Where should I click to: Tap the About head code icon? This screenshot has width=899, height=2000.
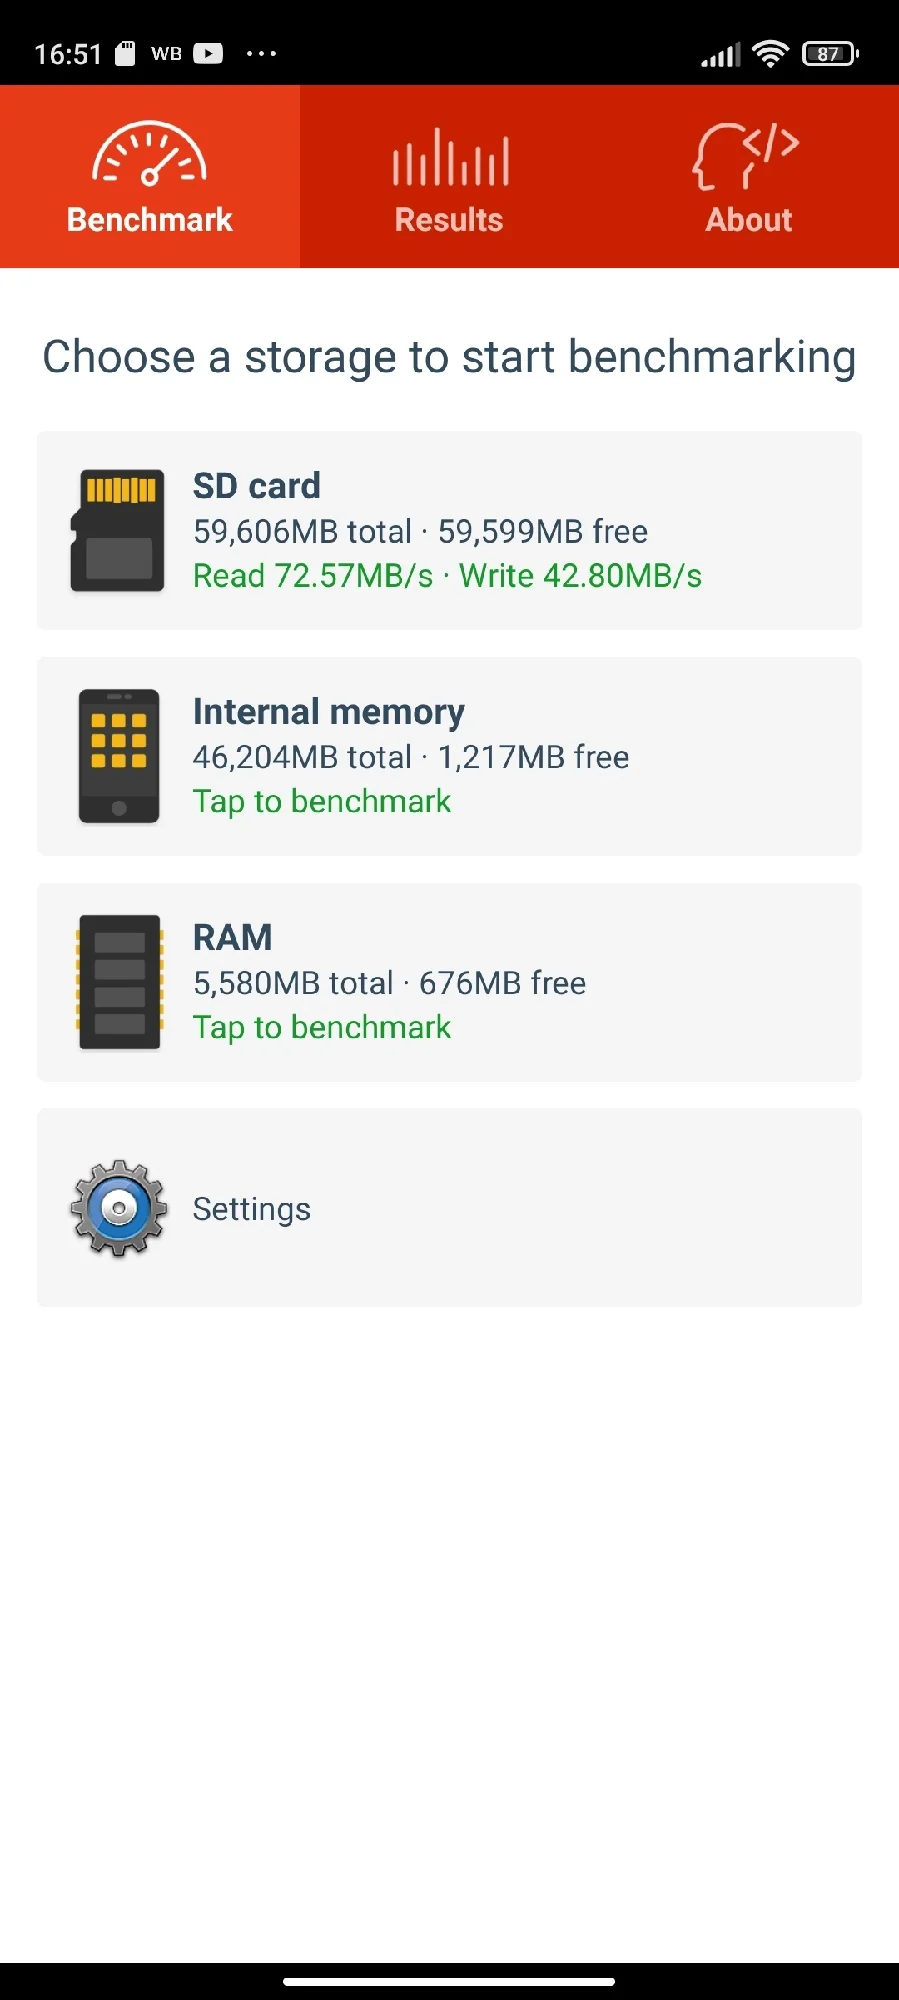[x=747, y=156]
